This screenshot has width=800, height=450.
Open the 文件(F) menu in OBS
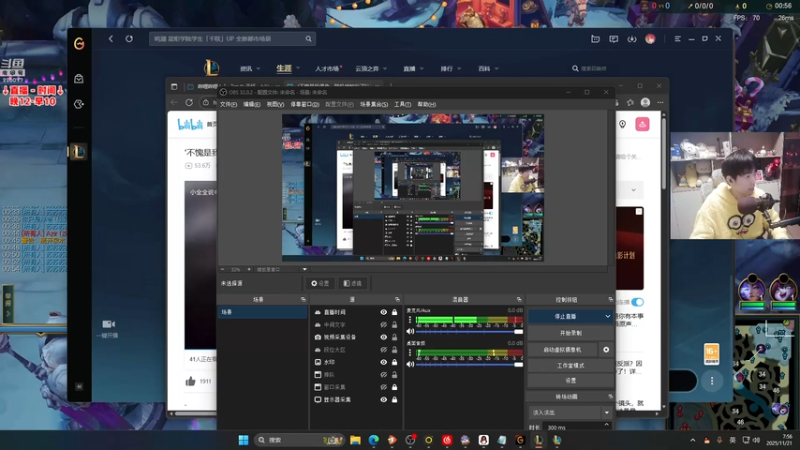228,104
